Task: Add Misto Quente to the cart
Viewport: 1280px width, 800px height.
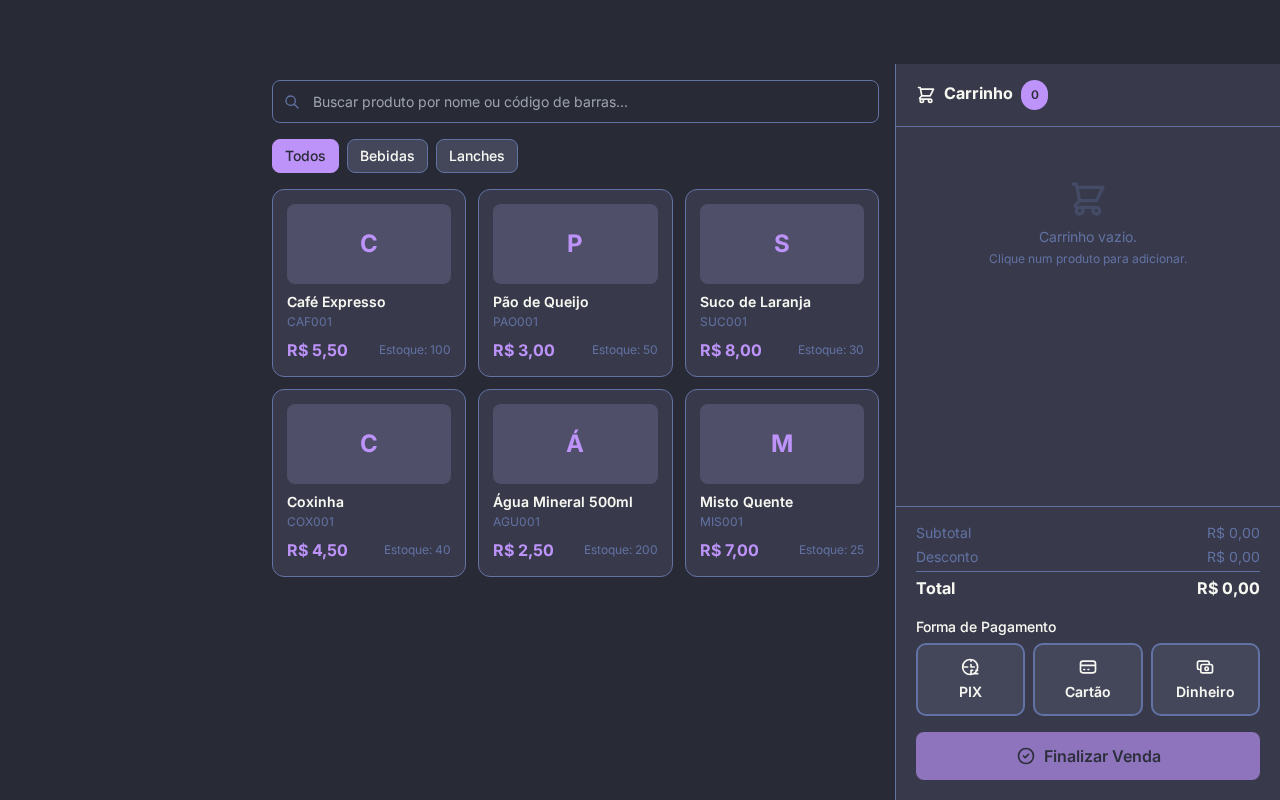Action: point(782,483)
